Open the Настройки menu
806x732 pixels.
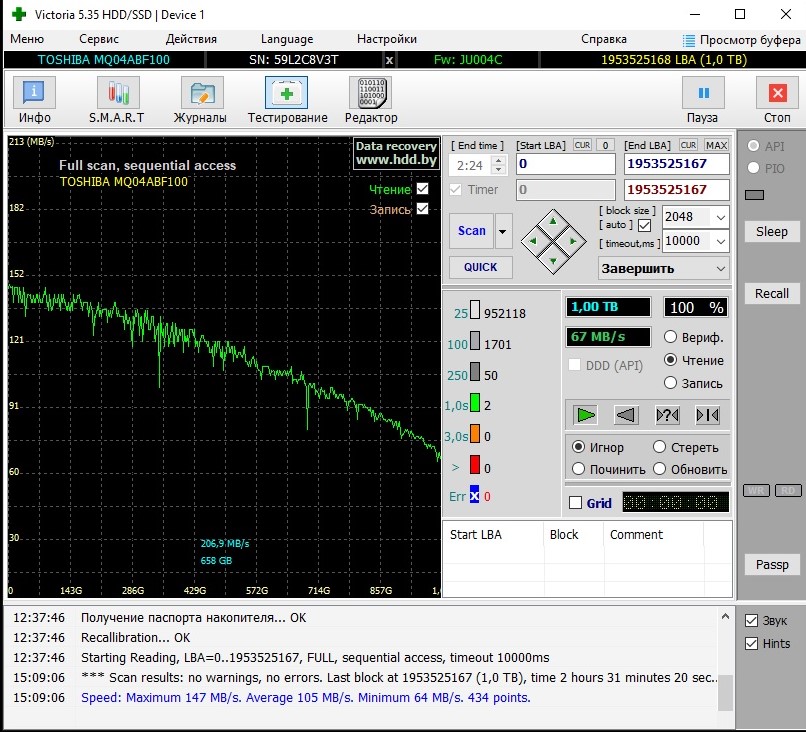pos(386,39)
